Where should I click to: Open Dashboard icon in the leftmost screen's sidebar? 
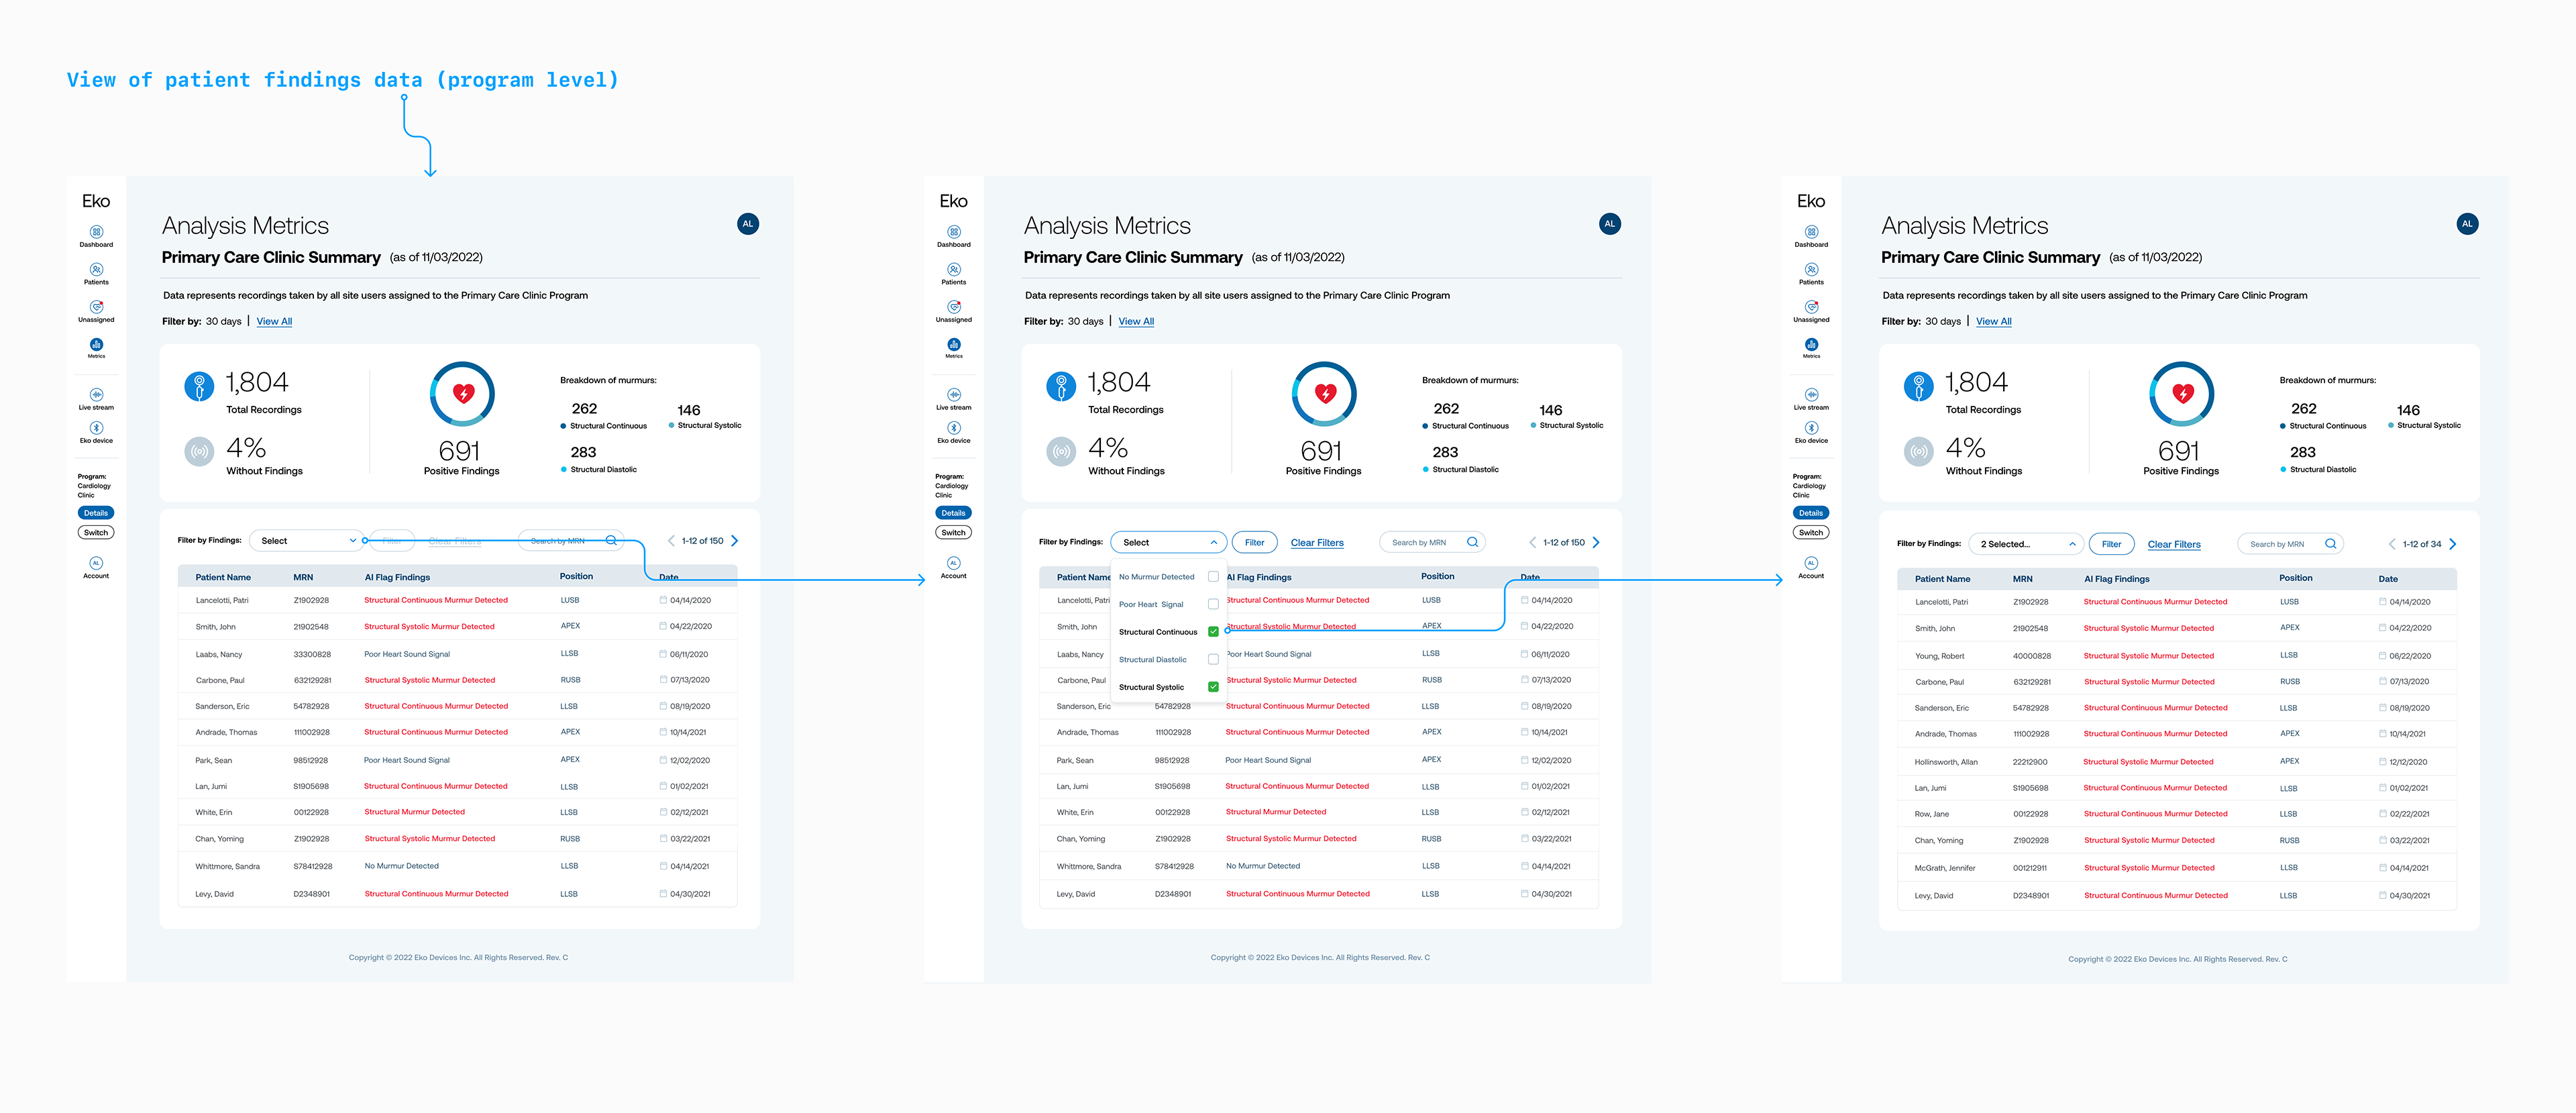click(x=96, y=232)
